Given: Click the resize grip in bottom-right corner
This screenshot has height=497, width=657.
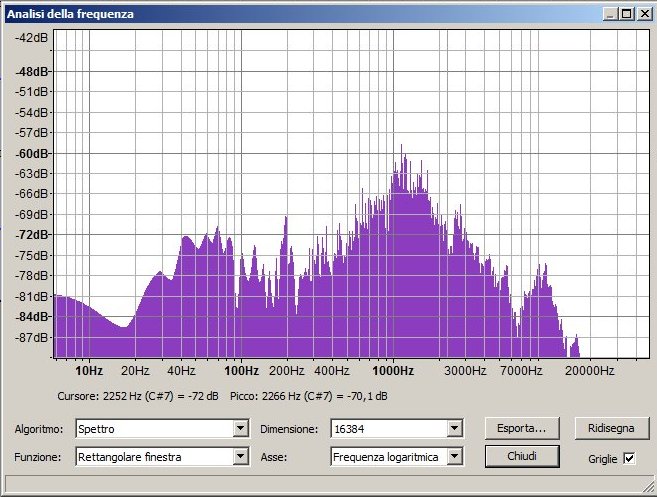Looking at the screenshot, I should tap(648, 487).
